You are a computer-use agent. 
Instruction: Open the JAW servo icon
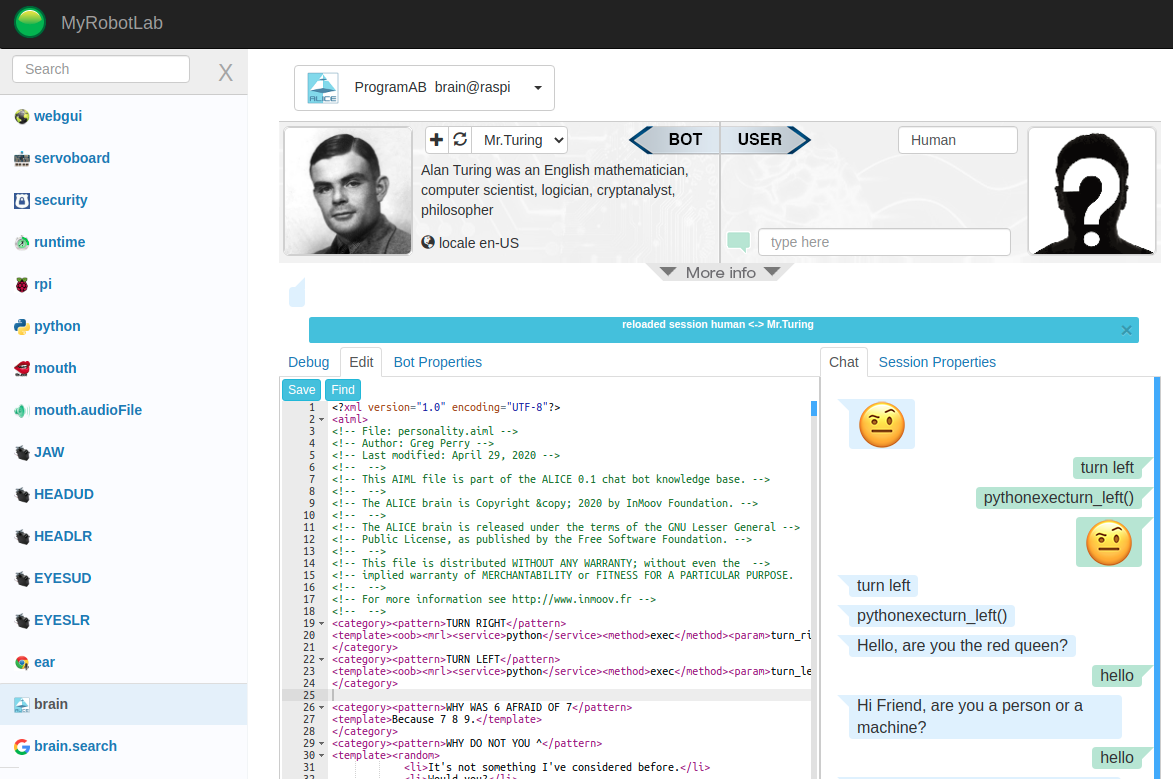(x=22, y=452)
